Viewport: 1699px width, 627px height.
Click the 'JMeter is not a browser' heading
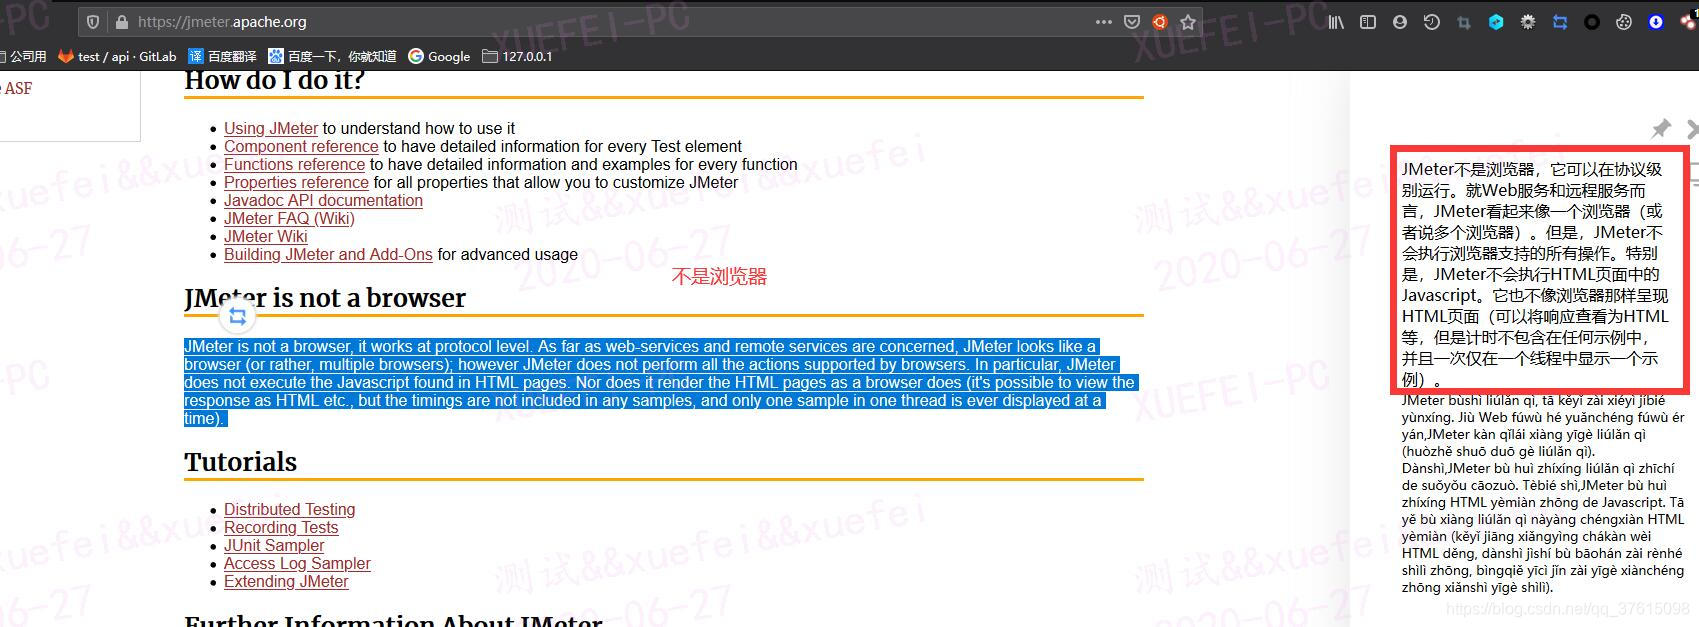(325, 298)
